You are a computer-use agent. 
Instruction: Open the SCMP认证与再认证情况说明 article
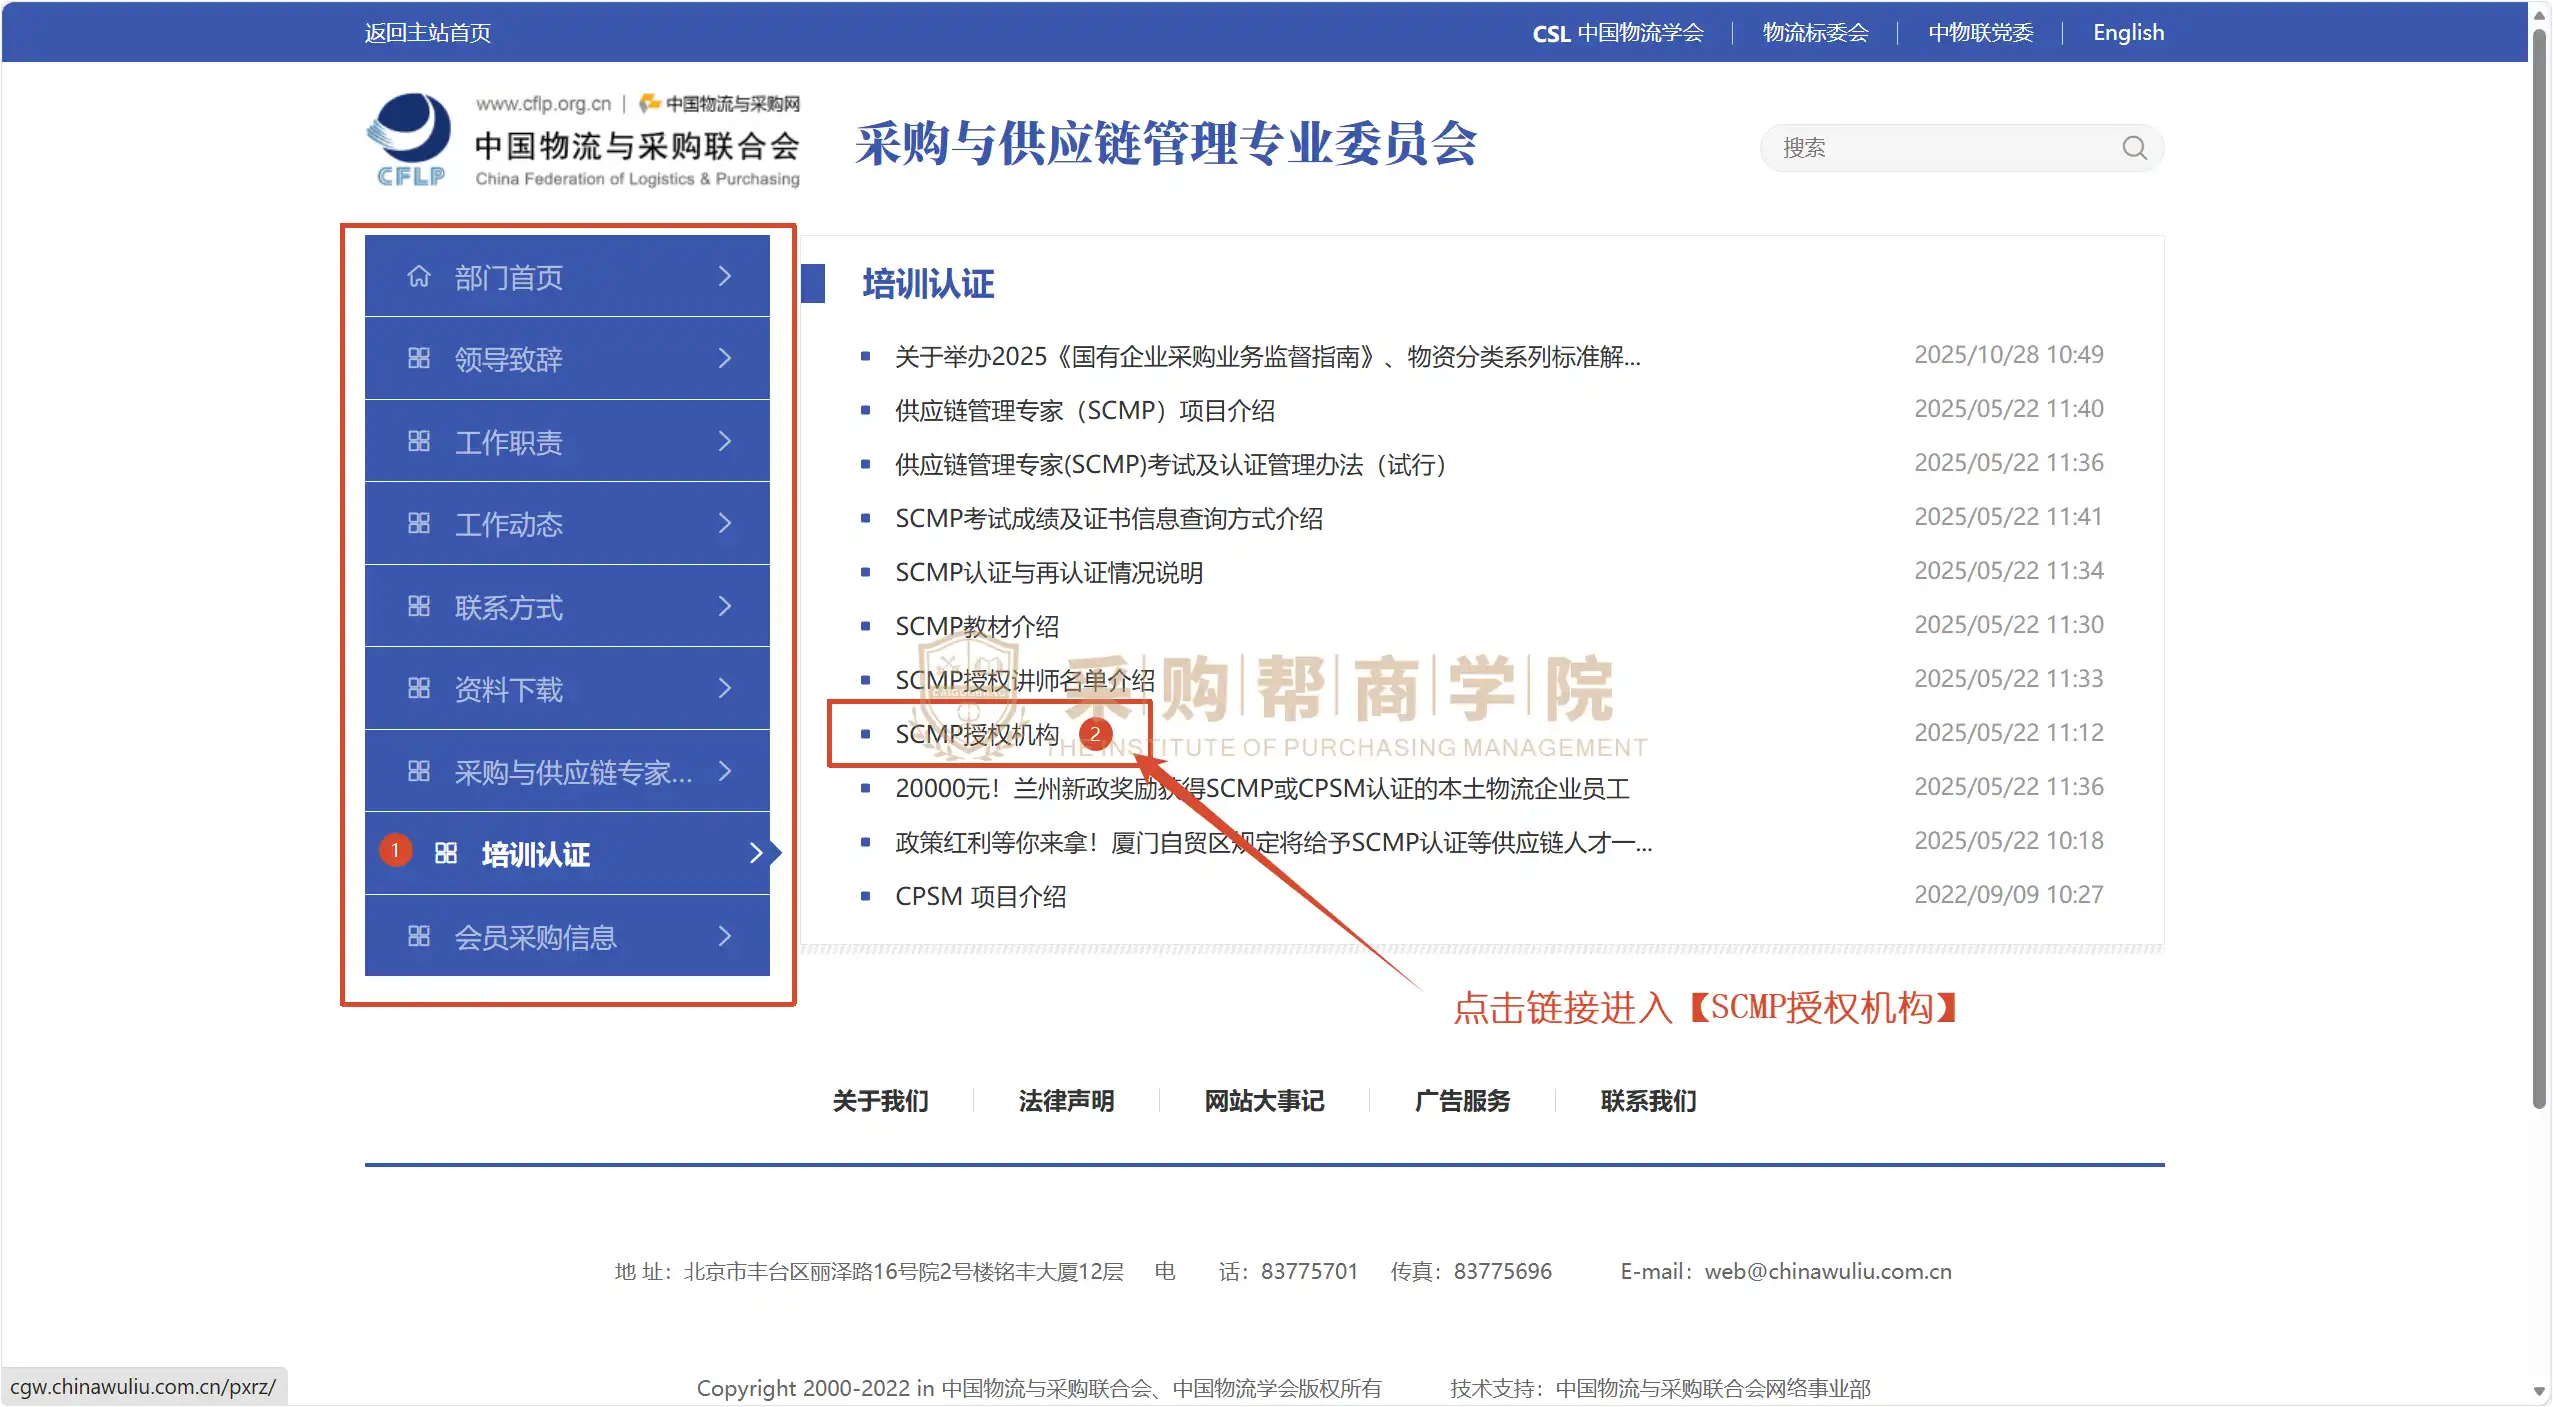(x=1049, y=572)
